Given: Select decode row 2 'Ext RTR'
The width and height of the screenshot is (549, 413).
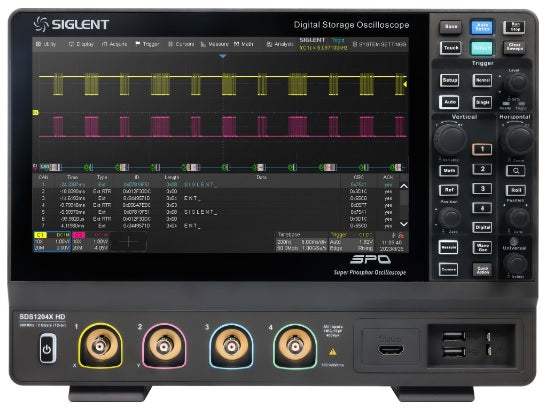Looking at the screenshot, I should 217,191.
